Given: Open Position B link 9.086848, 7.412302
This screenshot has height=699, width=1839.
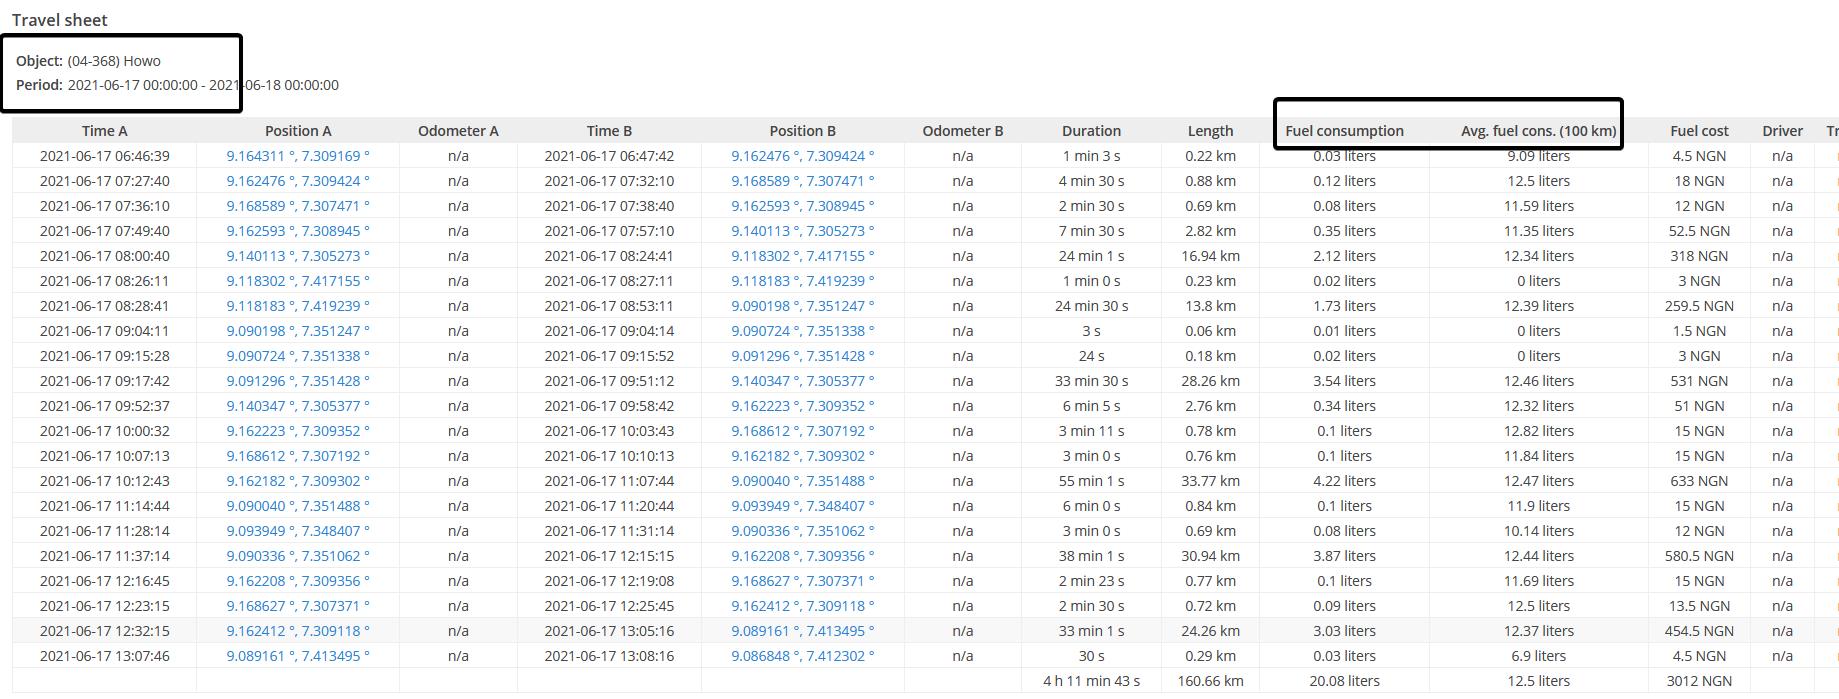Looking at the screenshot, I should click(802, 656).
